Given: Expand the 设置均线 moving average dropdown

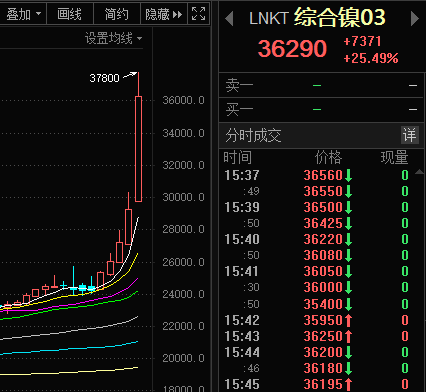Looking at the screenshot, I should click(x=113, y=38).
